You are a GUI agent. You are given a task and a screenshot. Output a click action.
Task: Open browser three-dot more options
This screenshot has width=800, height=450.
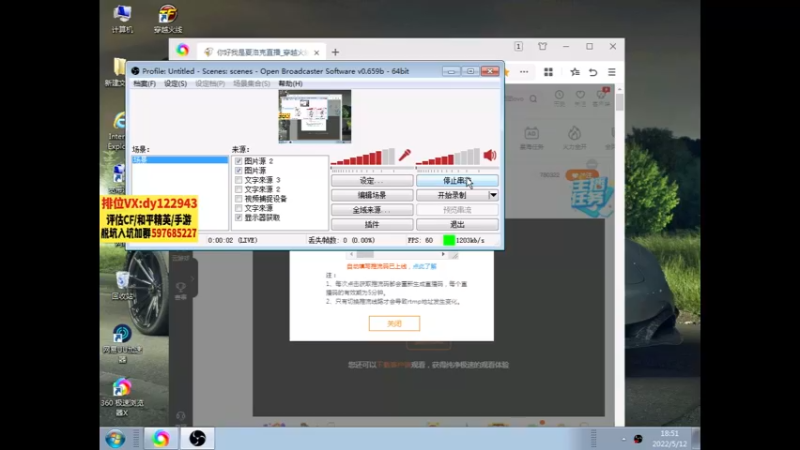524,72
